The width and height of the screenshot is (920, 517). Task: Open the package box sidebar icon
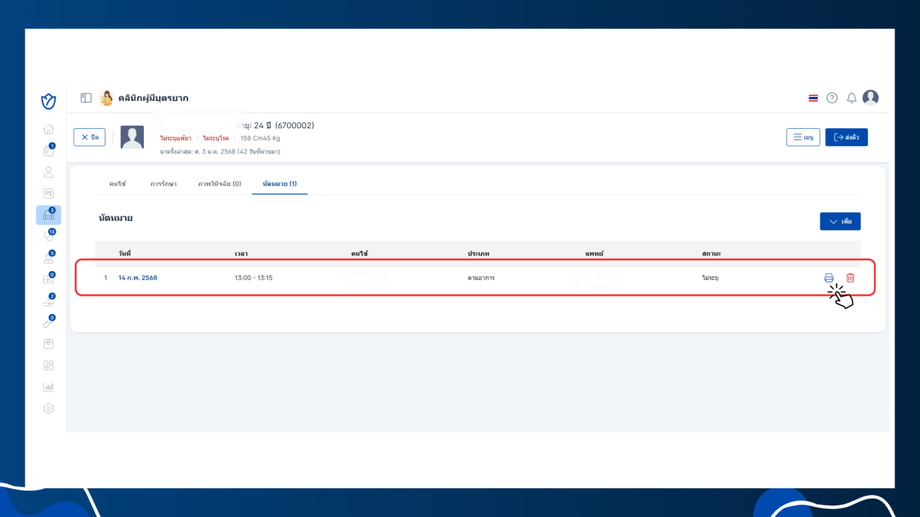[49, 344]
